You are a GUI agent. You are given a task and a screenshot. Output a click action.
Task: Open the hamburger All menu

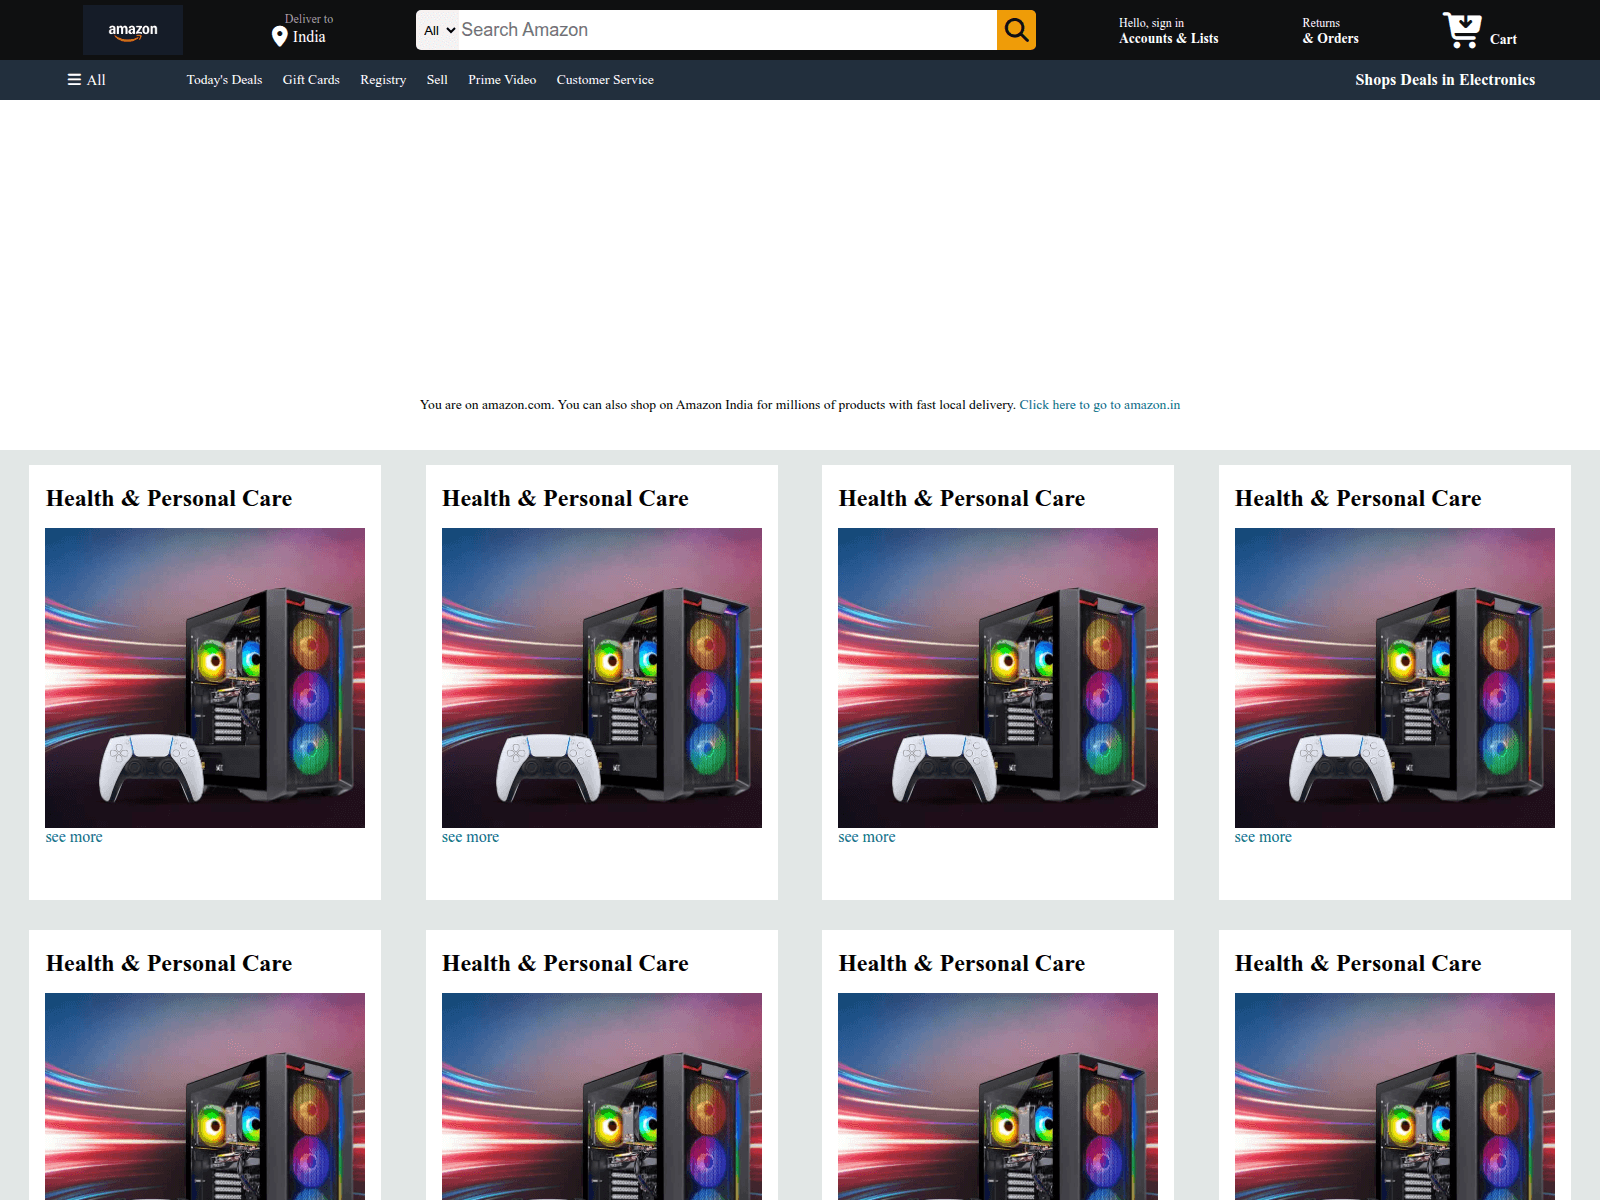[x=86, y=80]
